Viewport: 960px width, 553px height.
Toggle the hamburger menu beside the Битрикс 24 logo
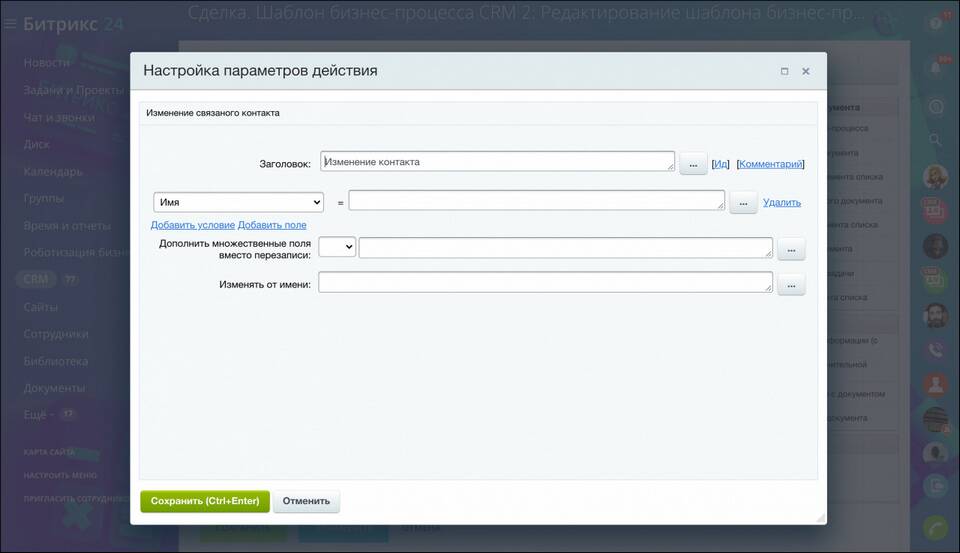tap(10, 24)
